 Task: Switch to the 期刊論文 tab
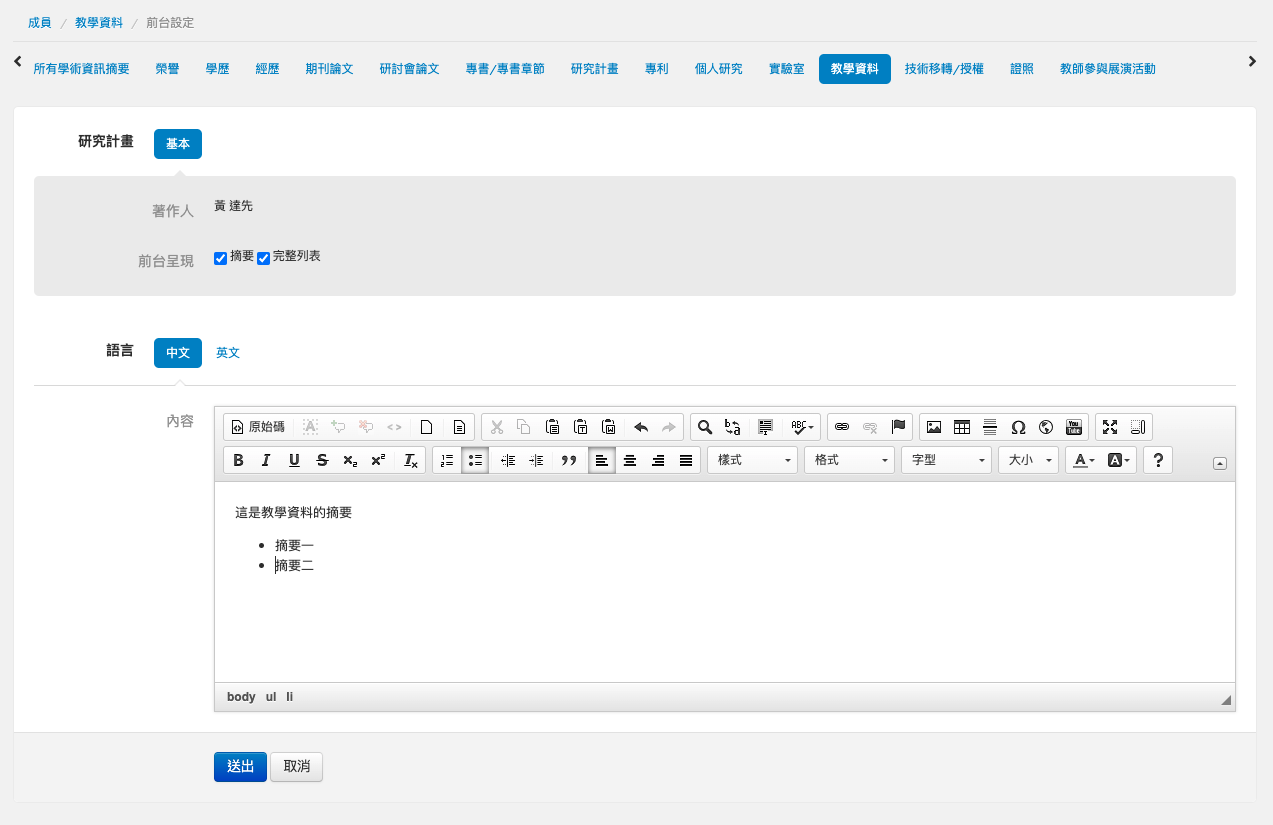coord(329,69)
